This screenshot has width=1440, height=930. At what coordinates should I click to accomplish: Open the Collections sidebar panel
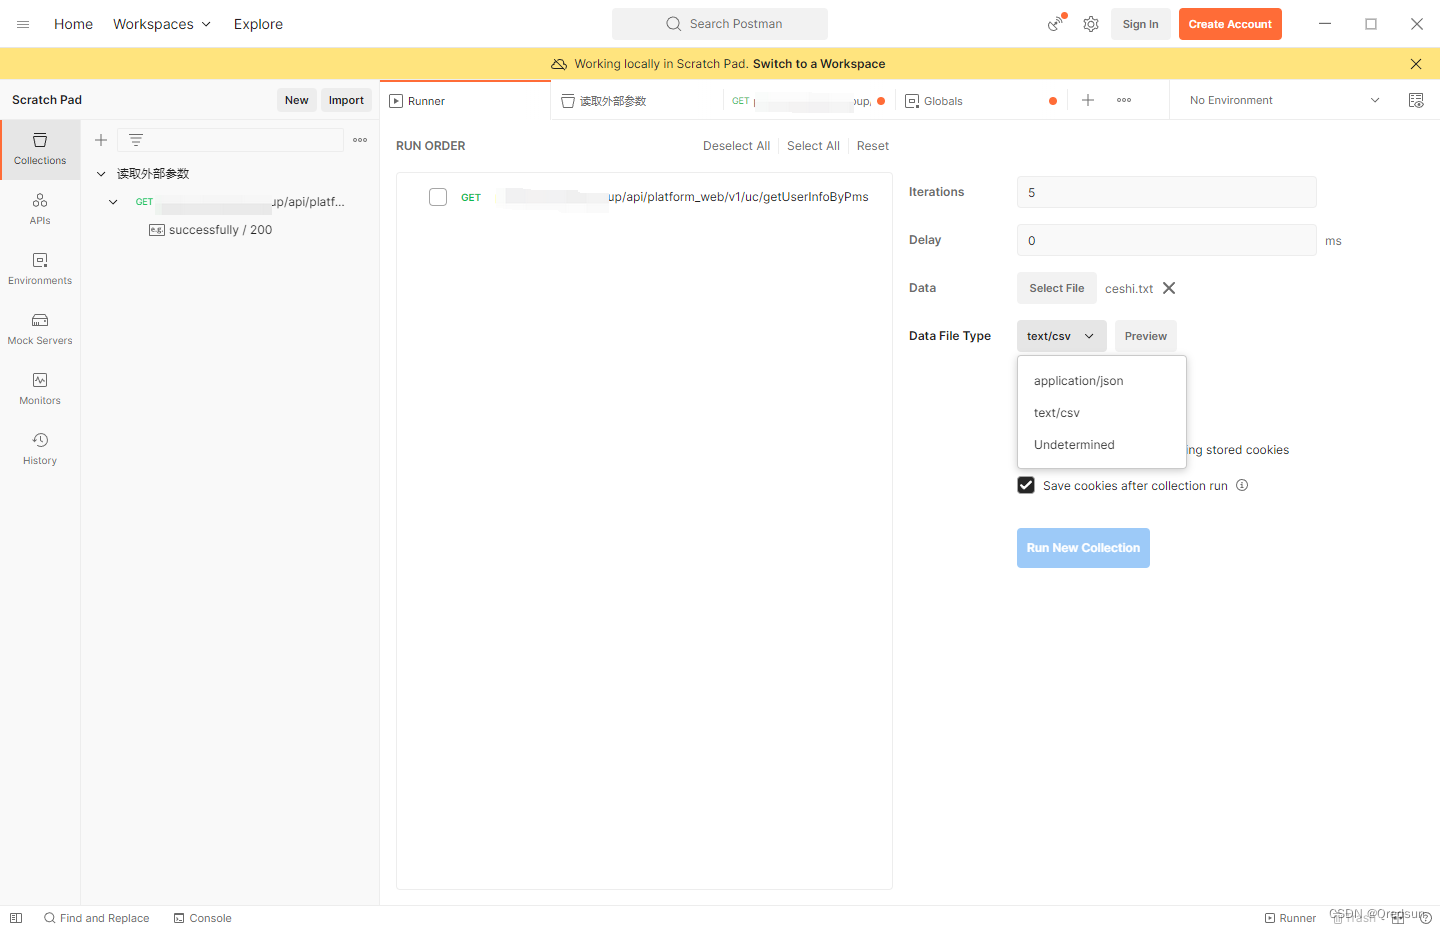coord(40,149)
